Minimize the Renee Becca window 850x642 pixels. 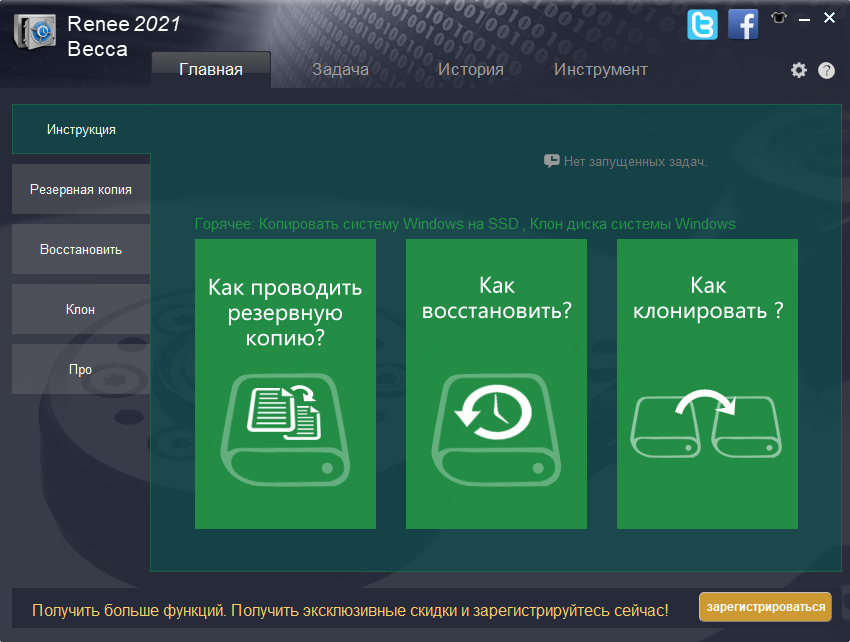click(804, 20)
